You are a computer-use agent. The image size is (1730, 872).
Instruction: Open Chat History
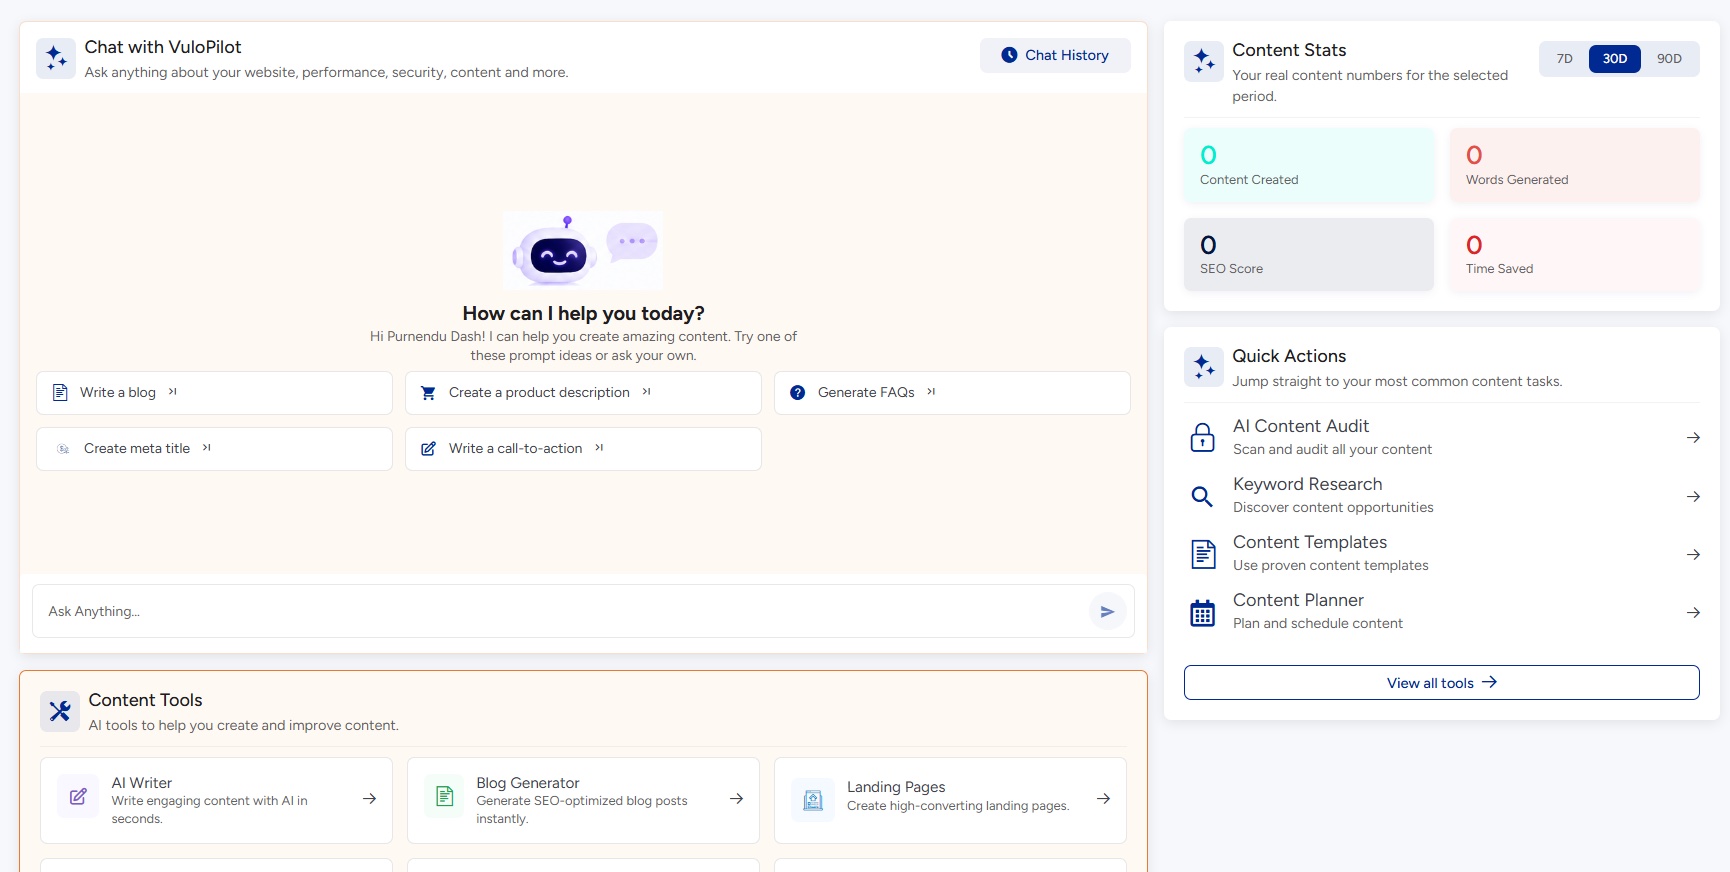click(x=1055, y=55)
